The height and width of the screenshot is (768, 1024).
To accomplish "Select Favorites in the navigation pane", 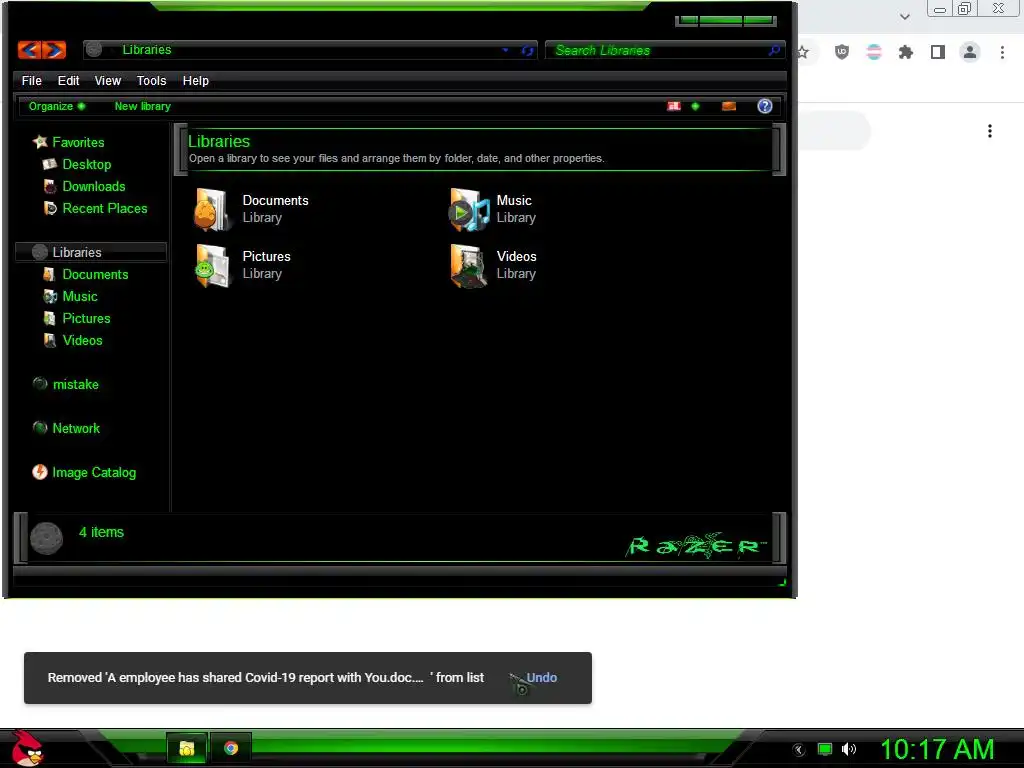I will 78,142.
